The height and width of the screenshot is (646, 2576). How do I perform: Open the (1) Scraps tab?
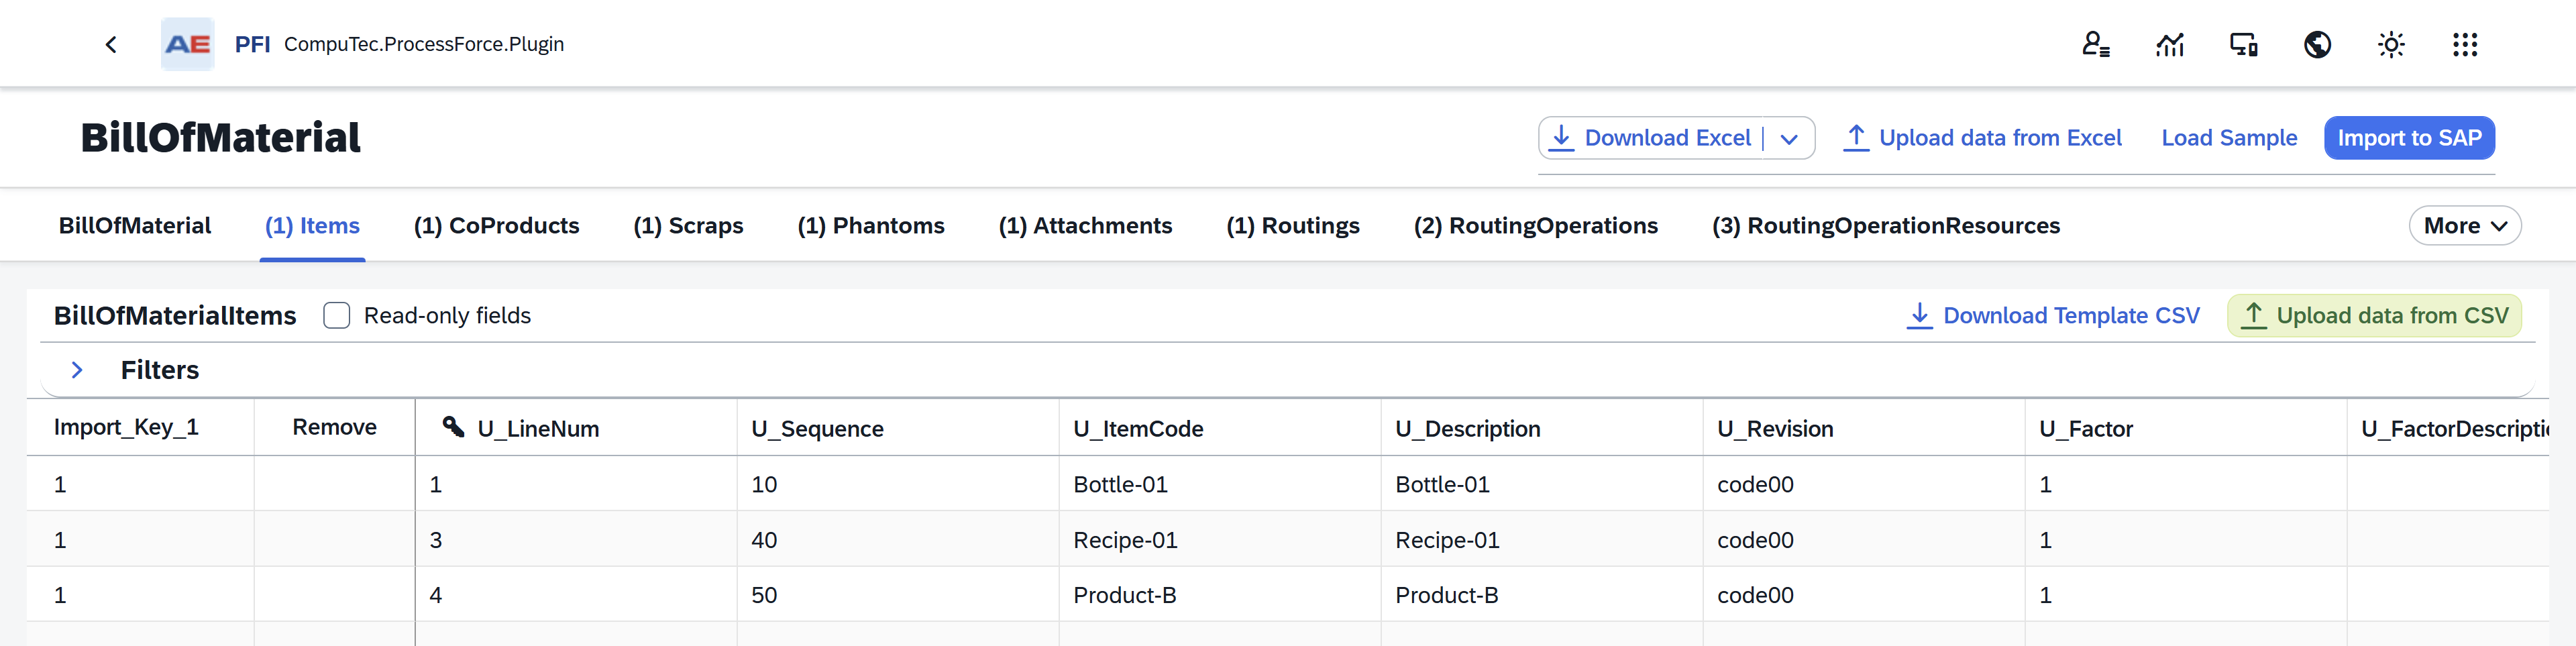688,226
